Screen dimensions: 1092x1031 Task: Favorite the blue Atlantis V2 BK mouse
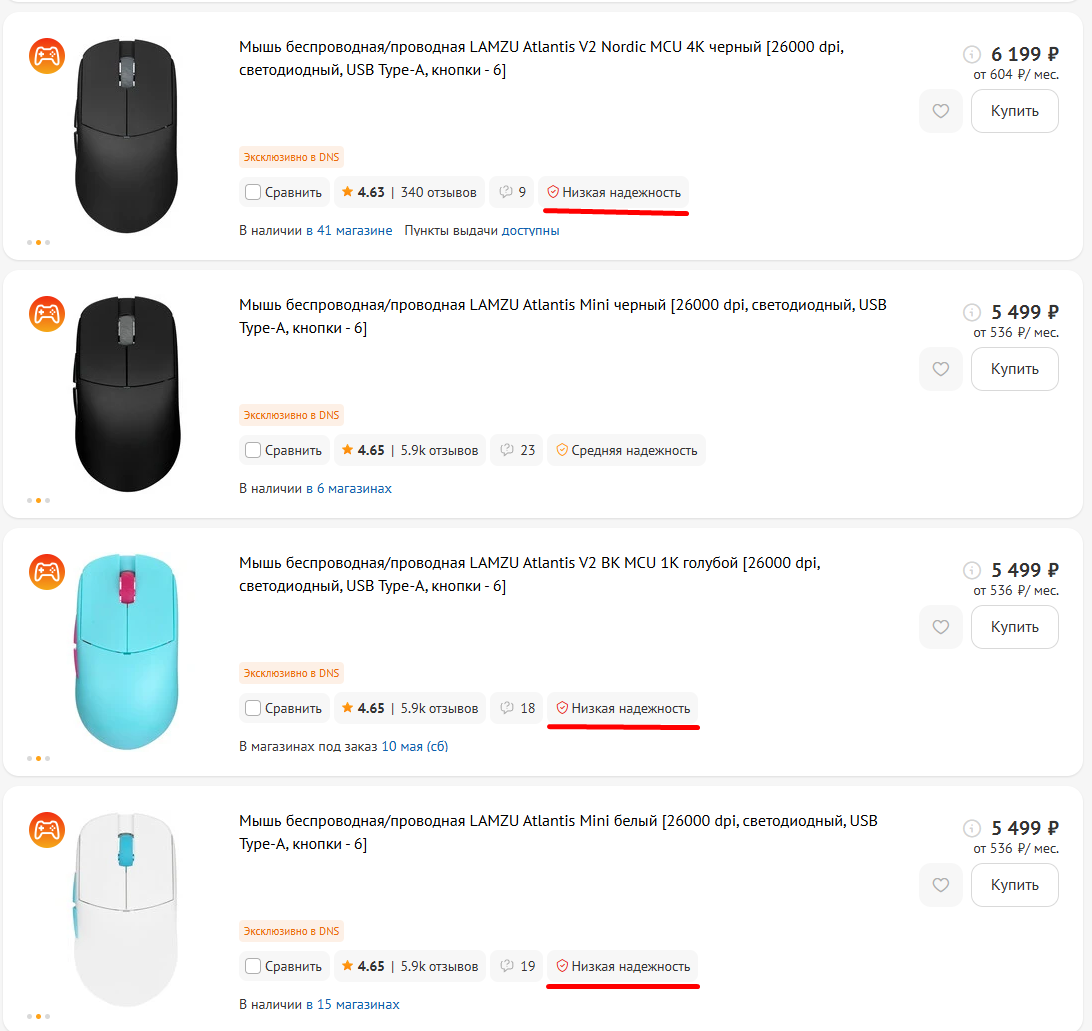pyautogui.click(x=940, y=627)
